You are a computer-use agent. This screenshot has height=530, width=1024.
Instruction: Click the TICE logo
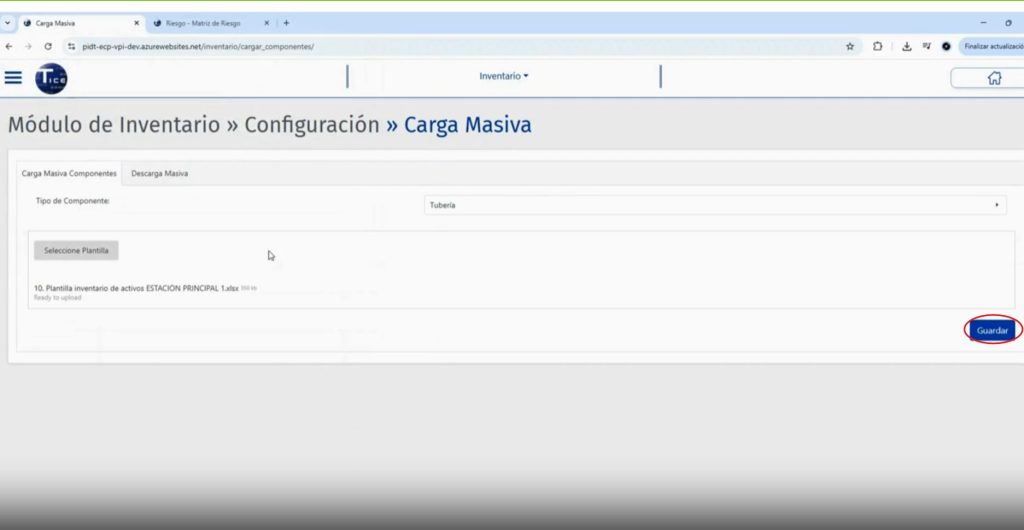[x=51, y=78]
